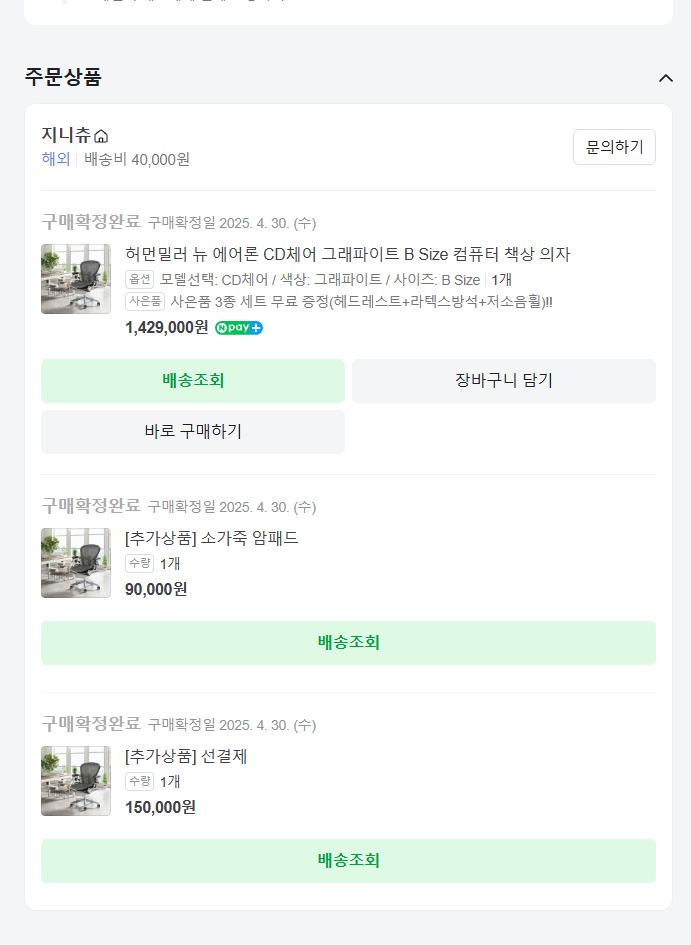Viewport: 691px width, 945px height.
Task: Track delivery for the 선결제 item
Action: coord(348,861)
